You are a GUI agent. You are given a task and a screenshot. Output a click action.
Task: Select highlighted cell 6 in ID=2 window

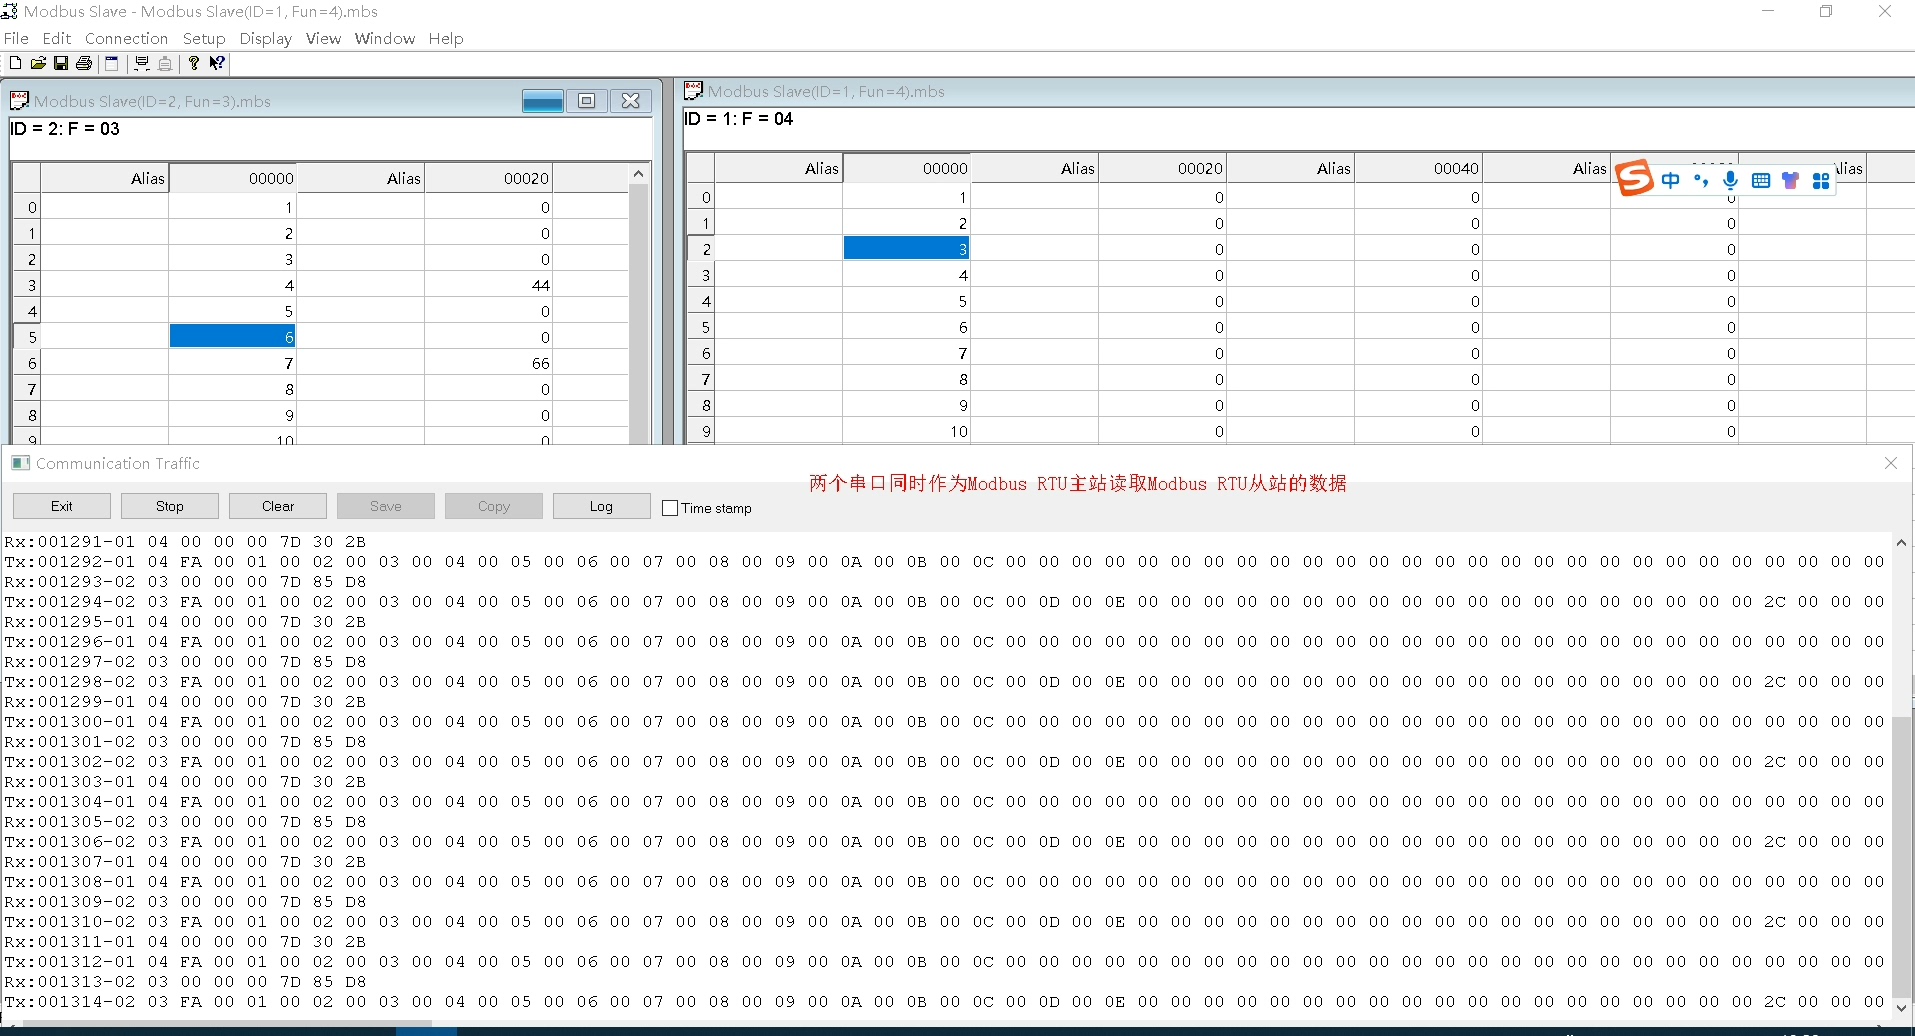coord(233,337)
